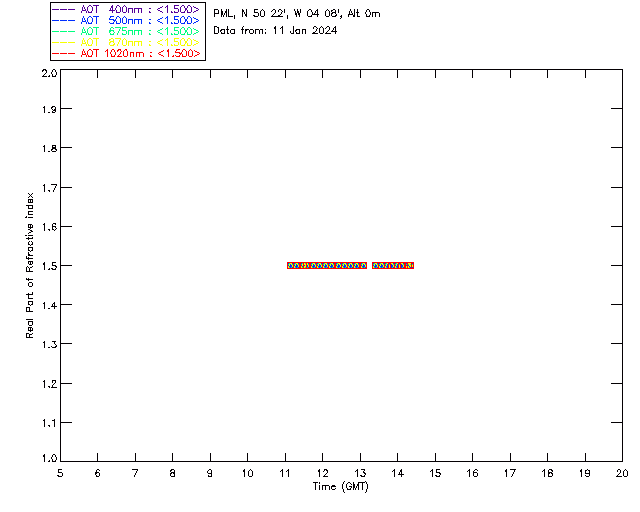Click x-axis label 5
The image size is (640, 512).
click(60, 473)
